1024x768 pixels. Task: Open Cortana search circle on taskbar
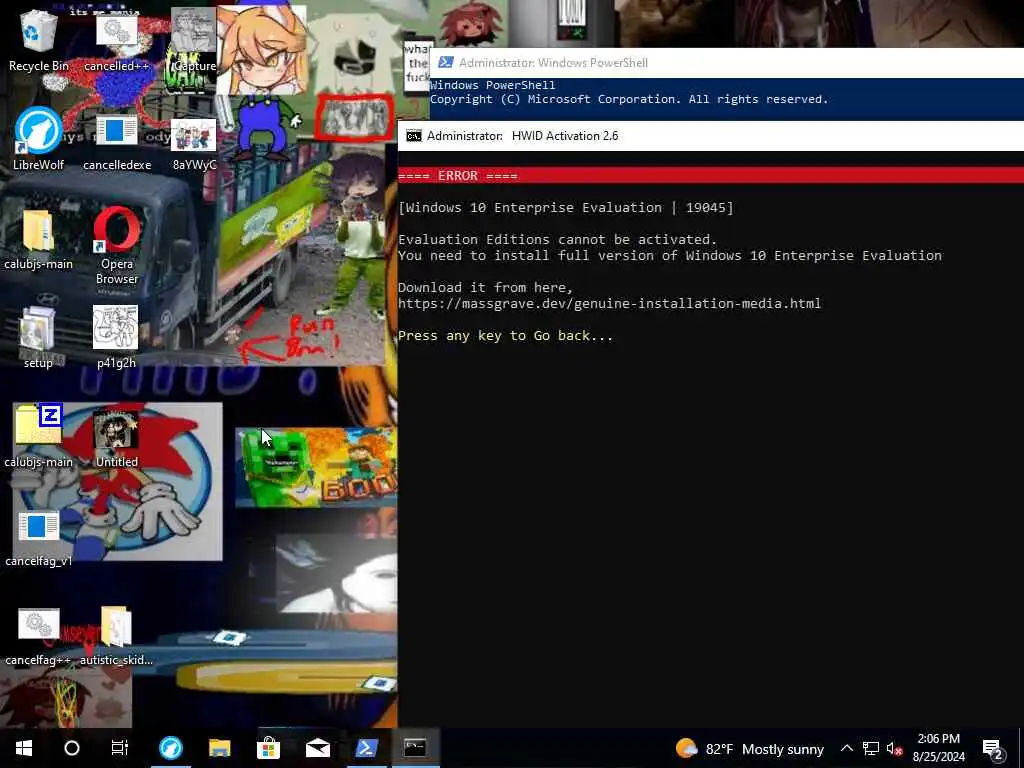tap(72, 748)
